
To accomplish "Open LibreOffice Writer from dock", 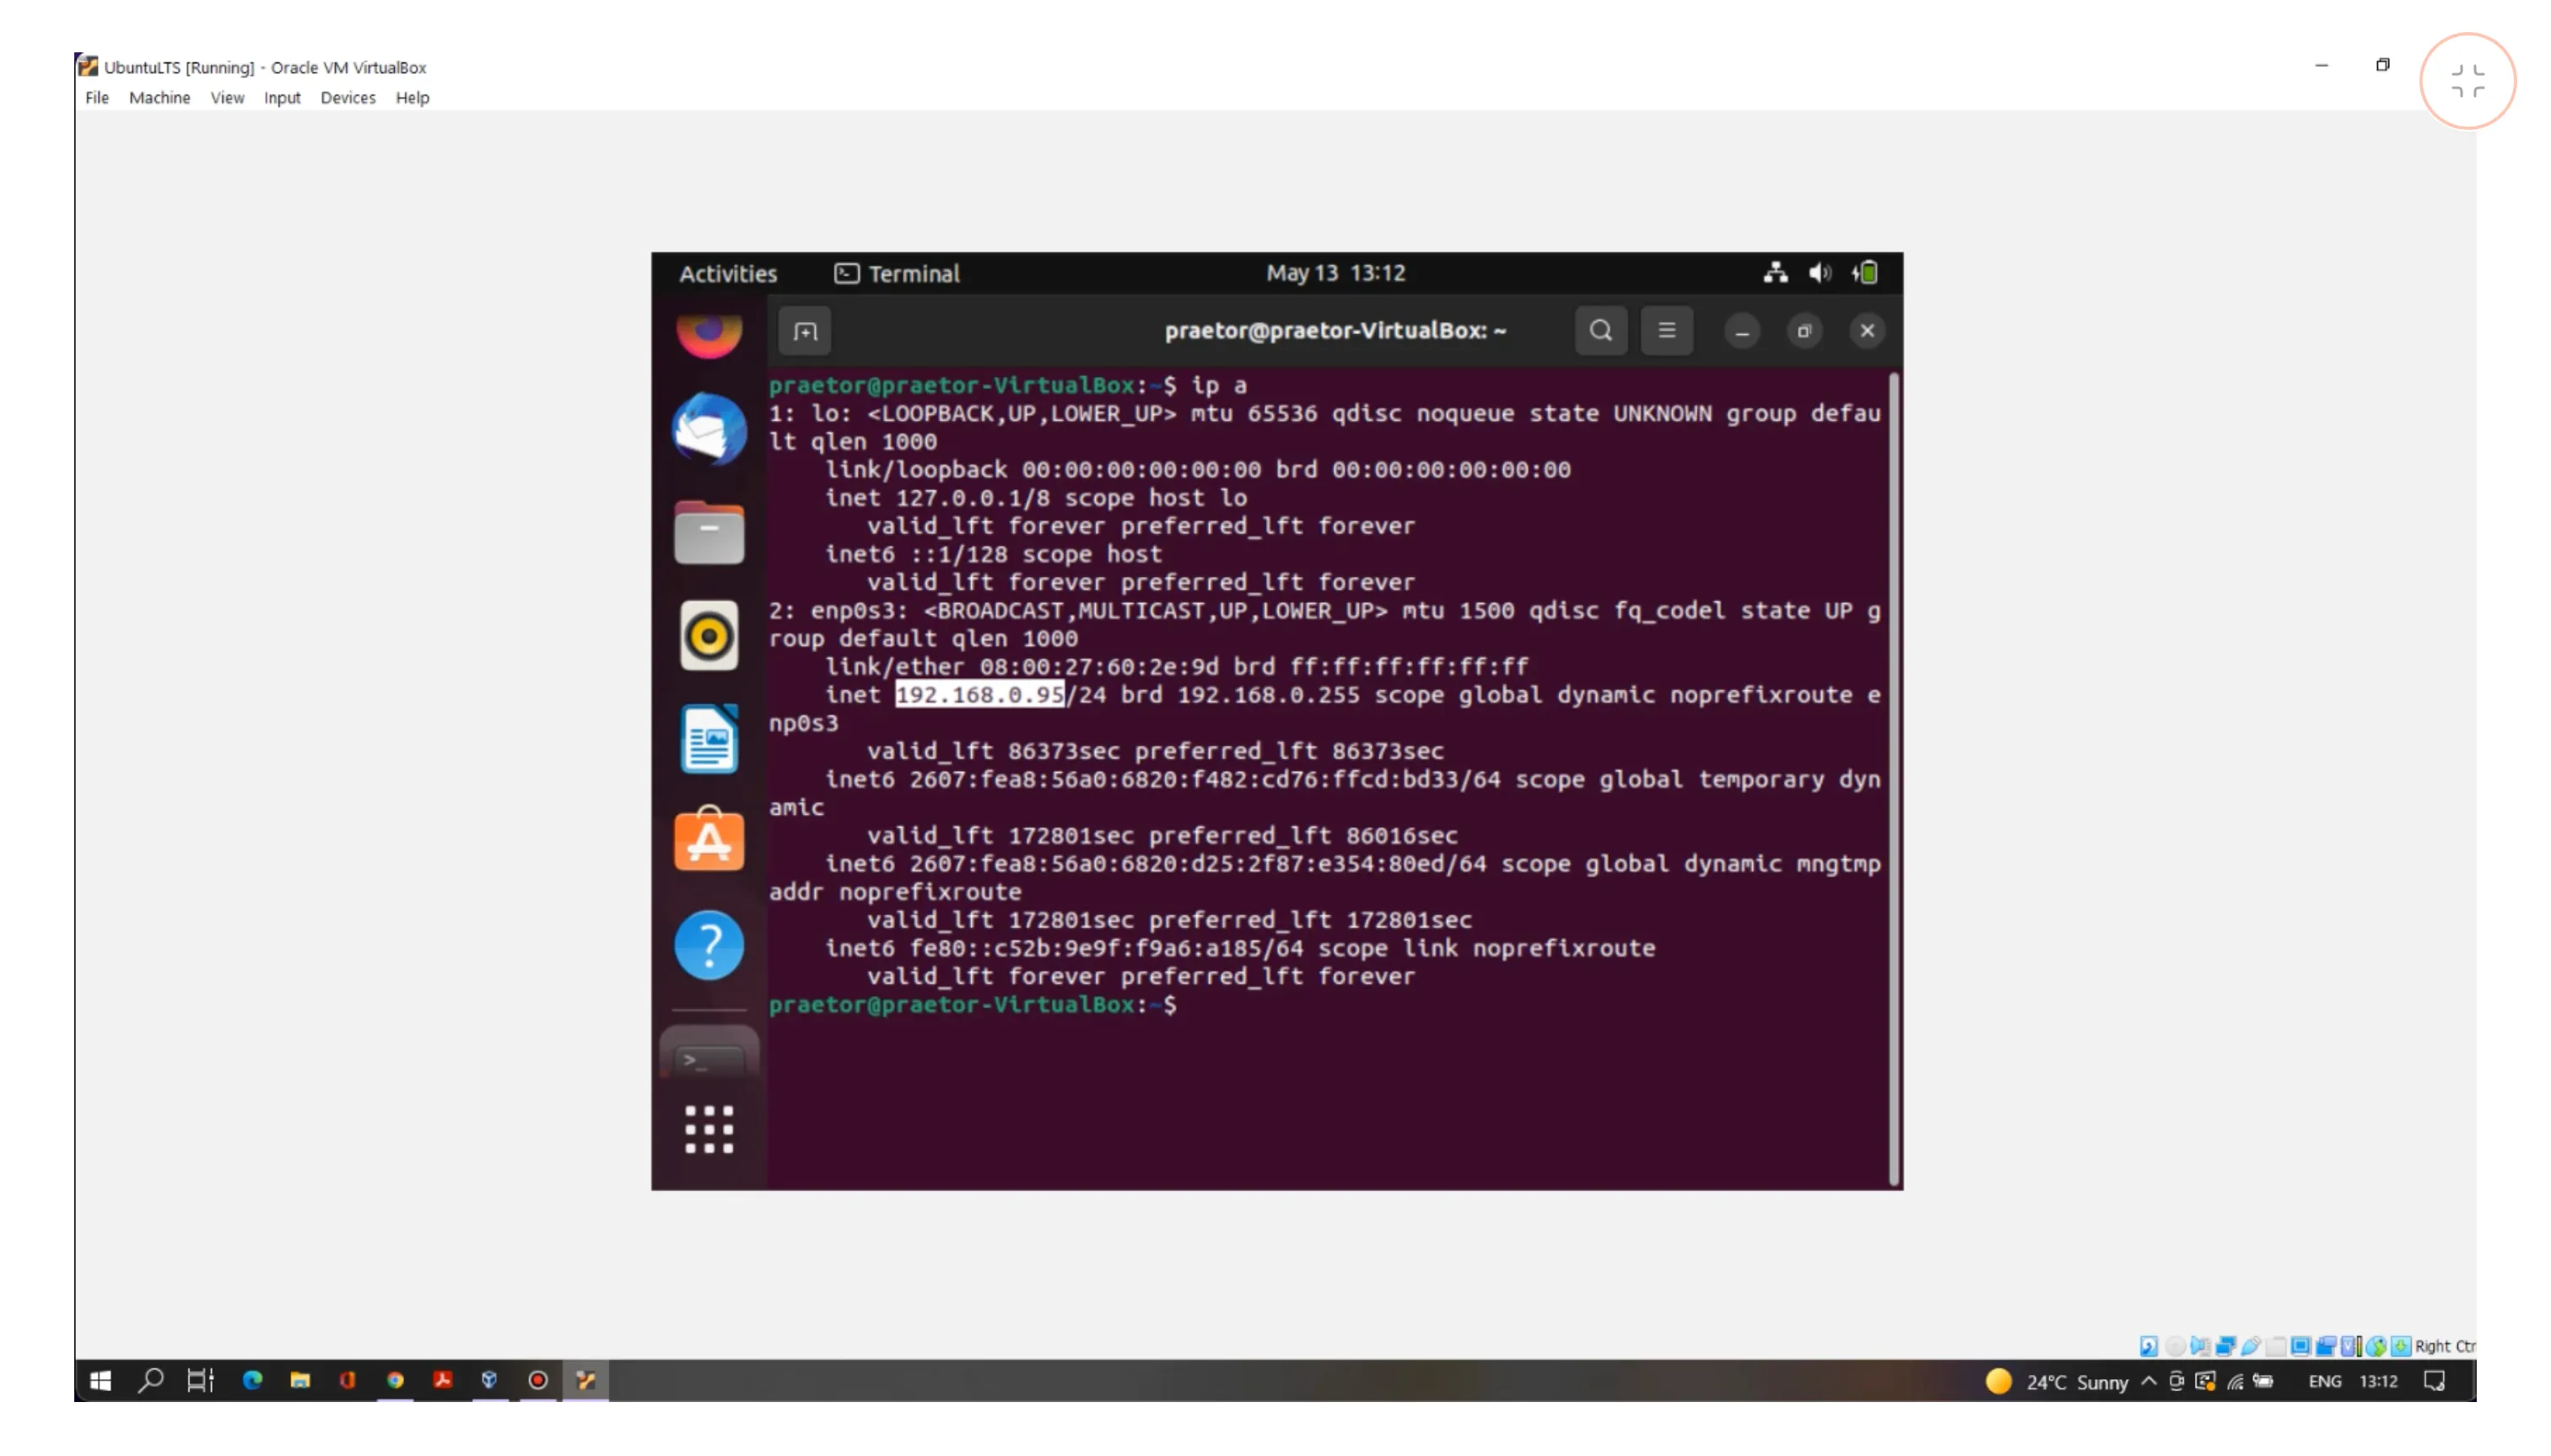I will tap(709, 740).
